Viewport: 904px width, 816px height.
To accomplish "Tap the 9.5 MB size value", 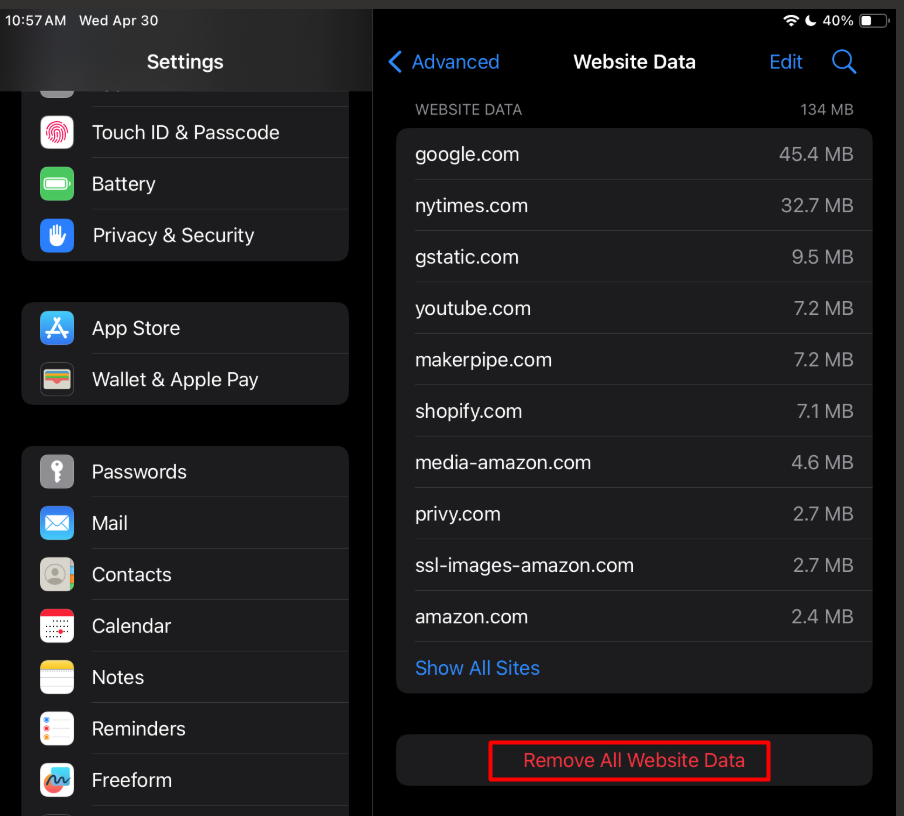I will (822, 257).
